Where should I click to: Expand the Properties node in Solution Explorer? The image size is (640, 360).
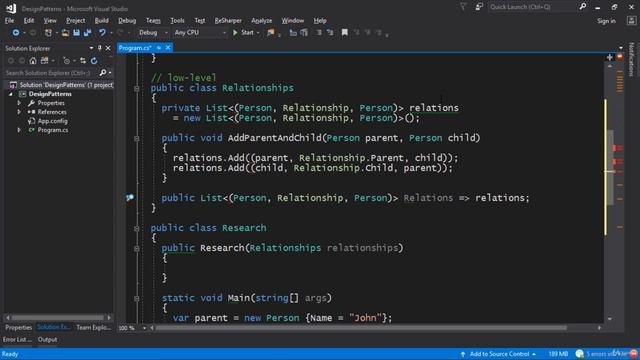(x=19, y=103)
